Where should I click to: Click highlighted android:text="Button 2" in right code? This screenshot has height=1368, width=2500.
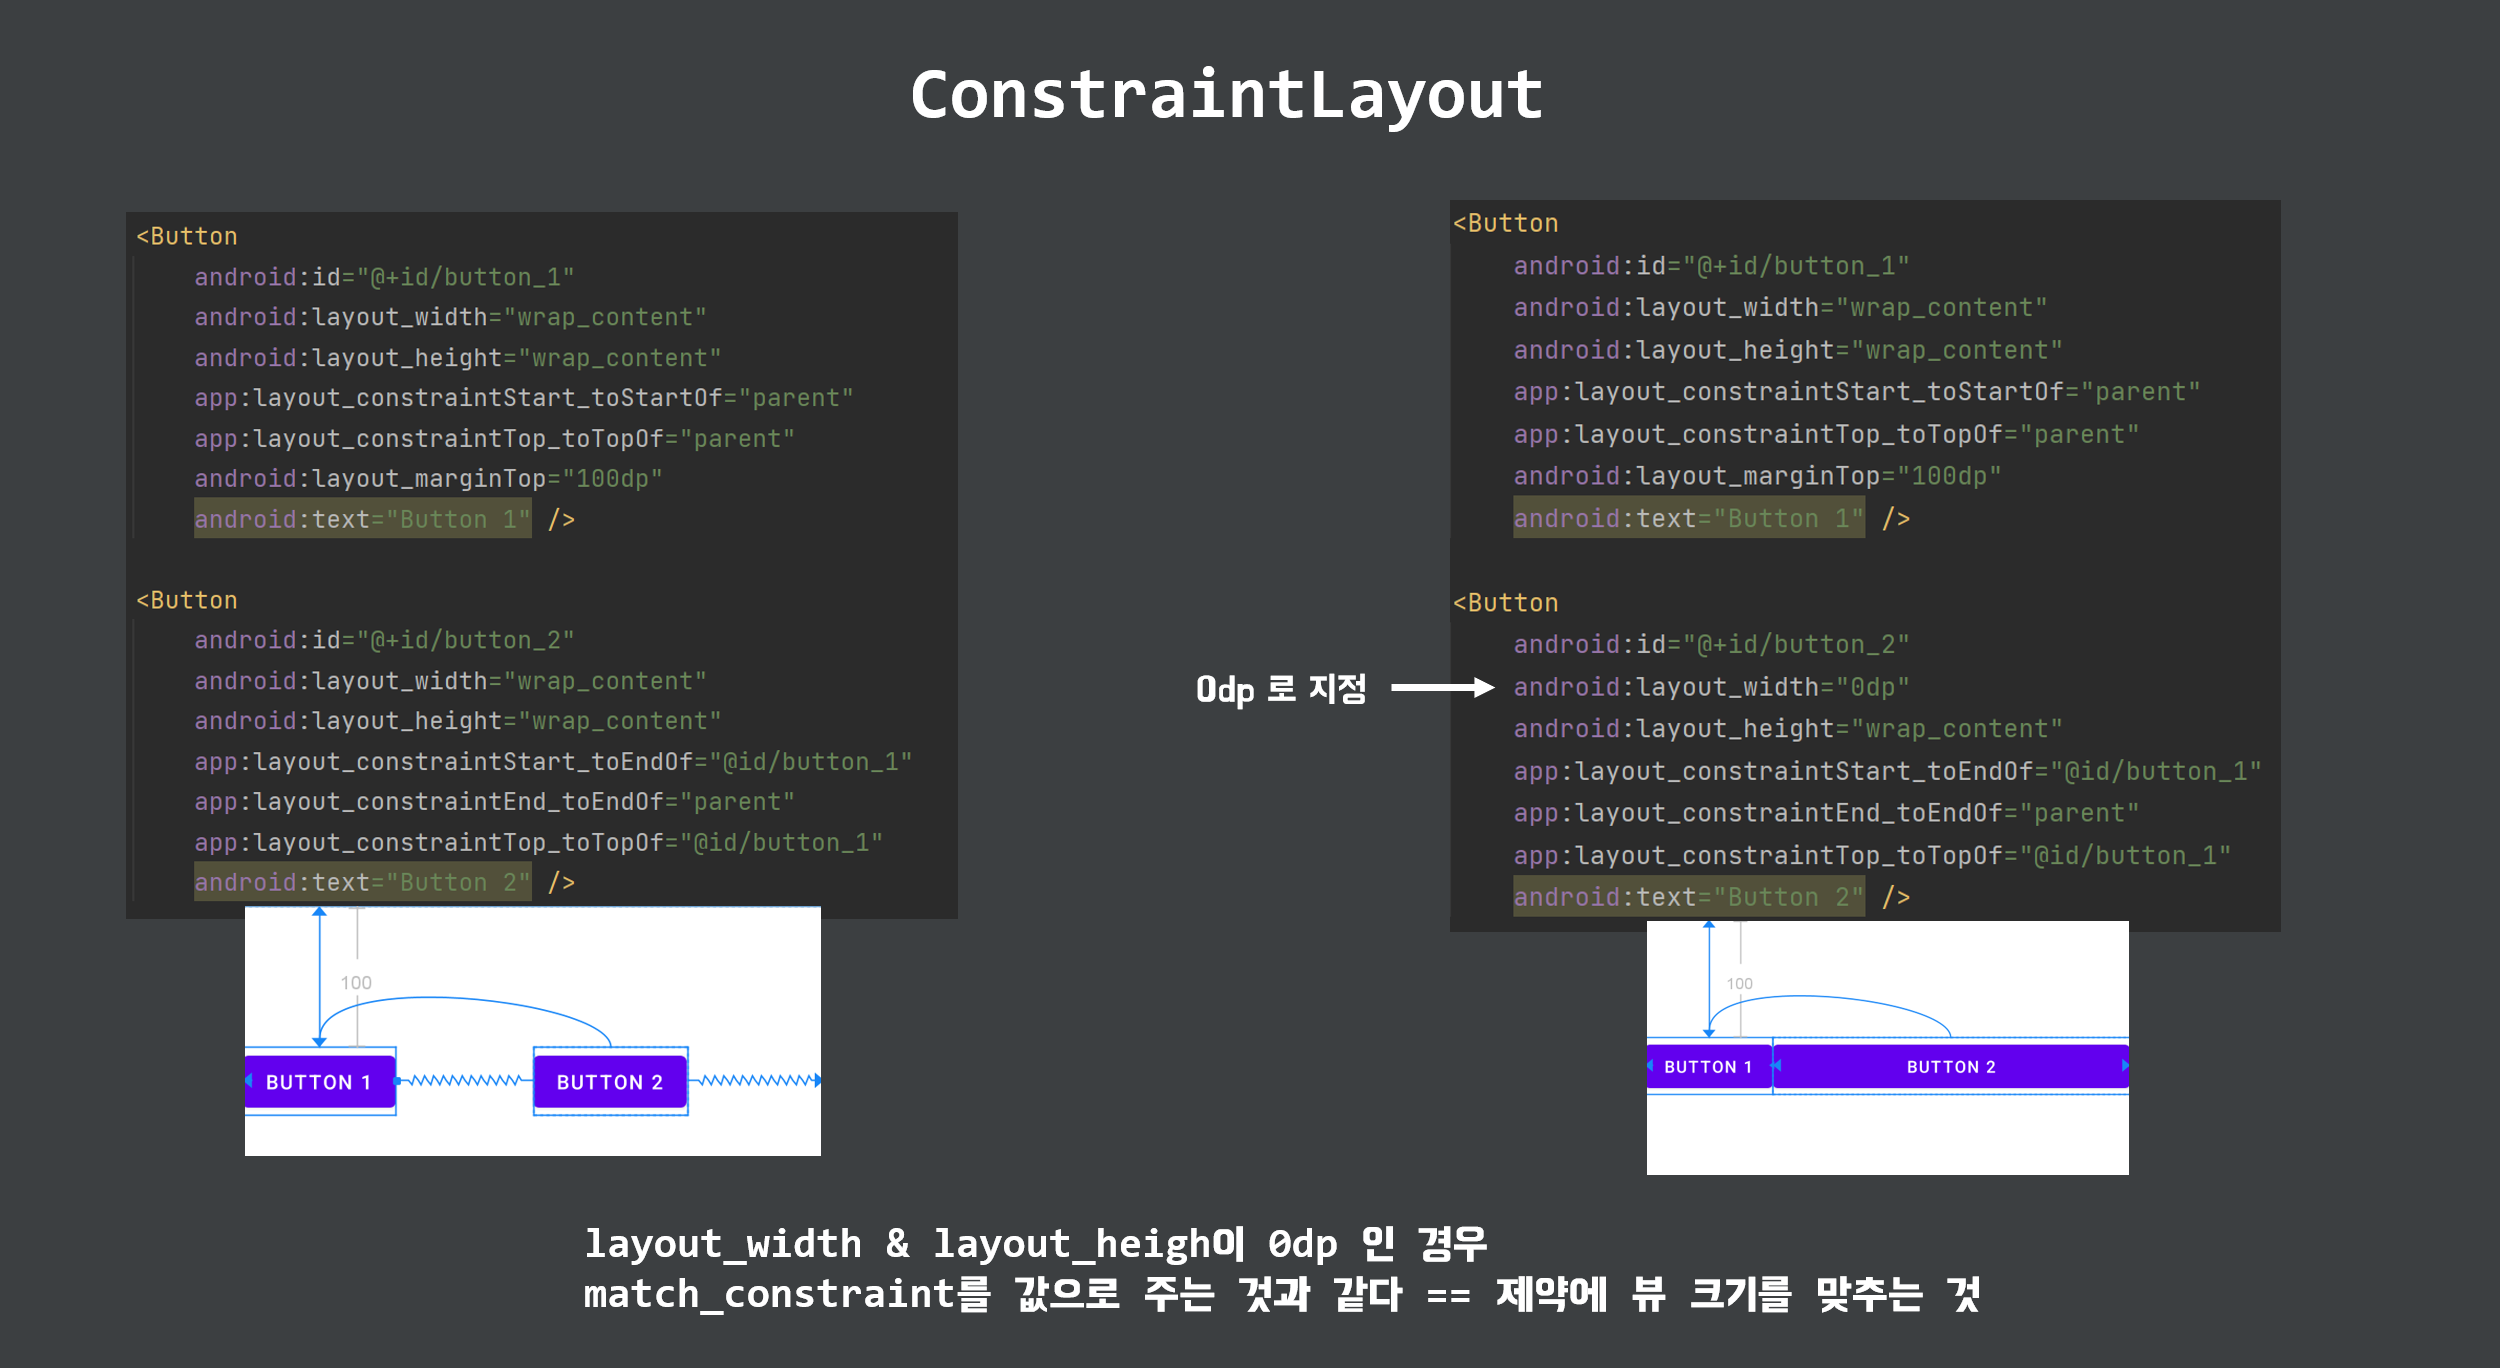[x=1689, y=897]
